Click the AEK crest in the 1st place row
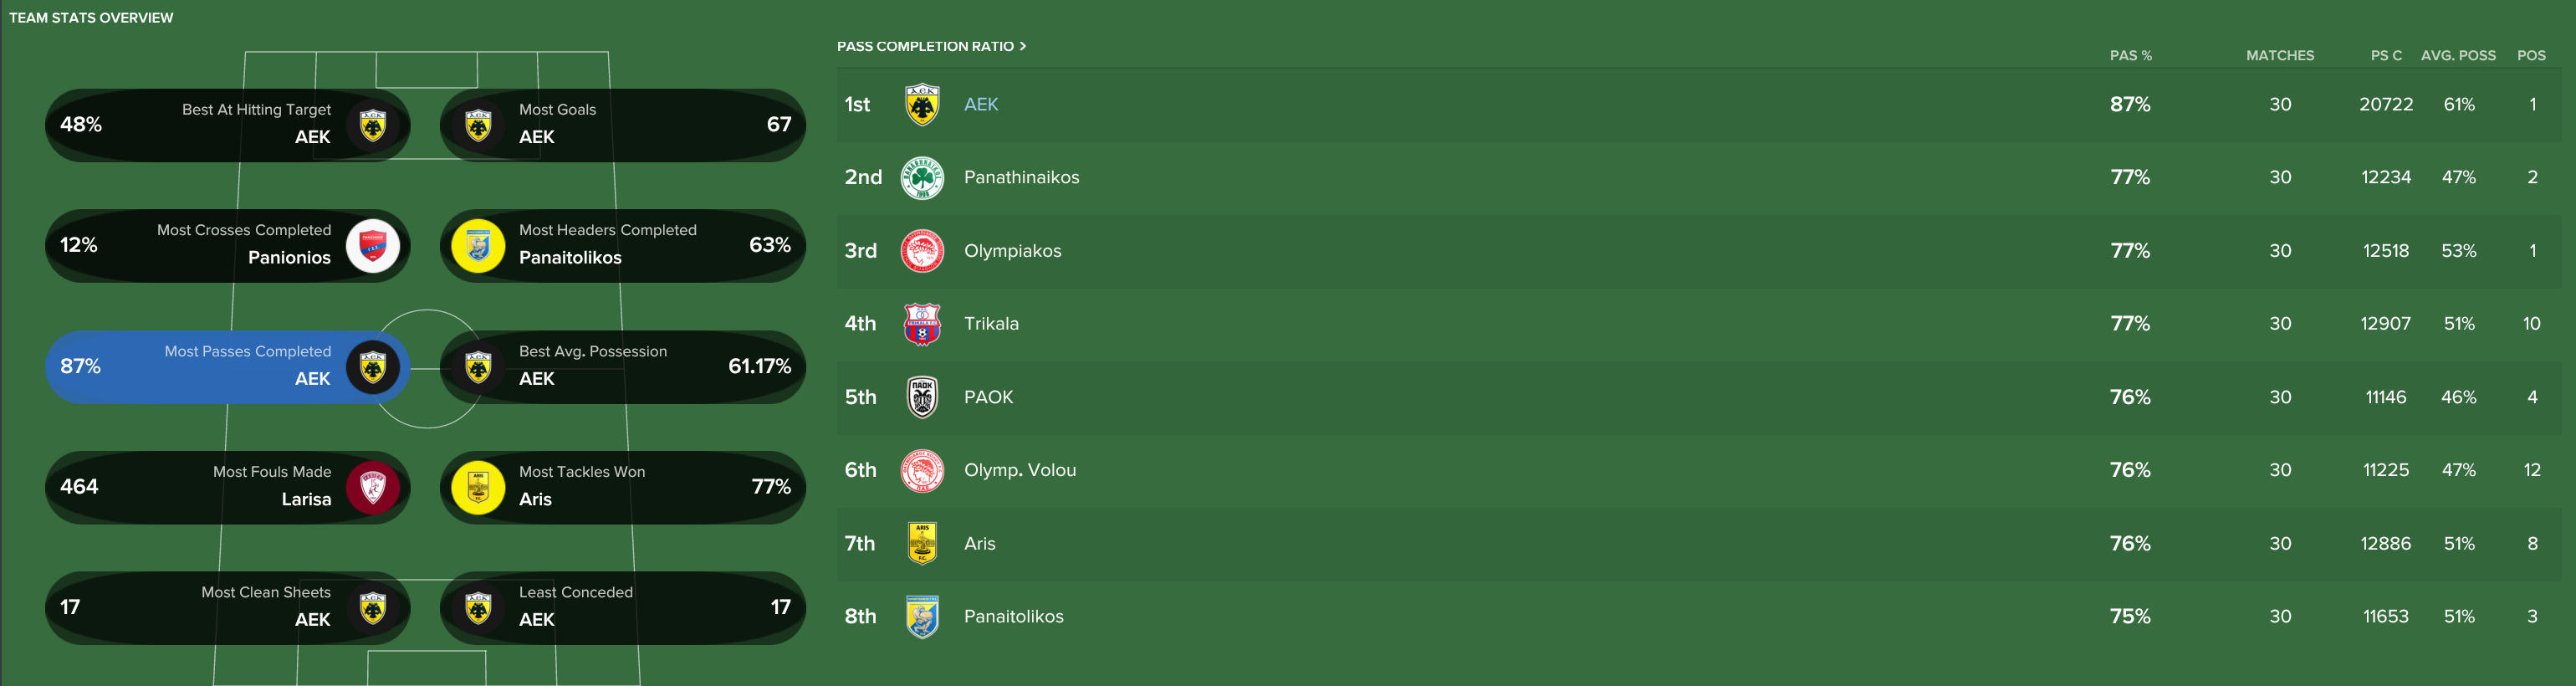Image resolution: width=2576 pixels, height=686 pixels. click(921, 105)
